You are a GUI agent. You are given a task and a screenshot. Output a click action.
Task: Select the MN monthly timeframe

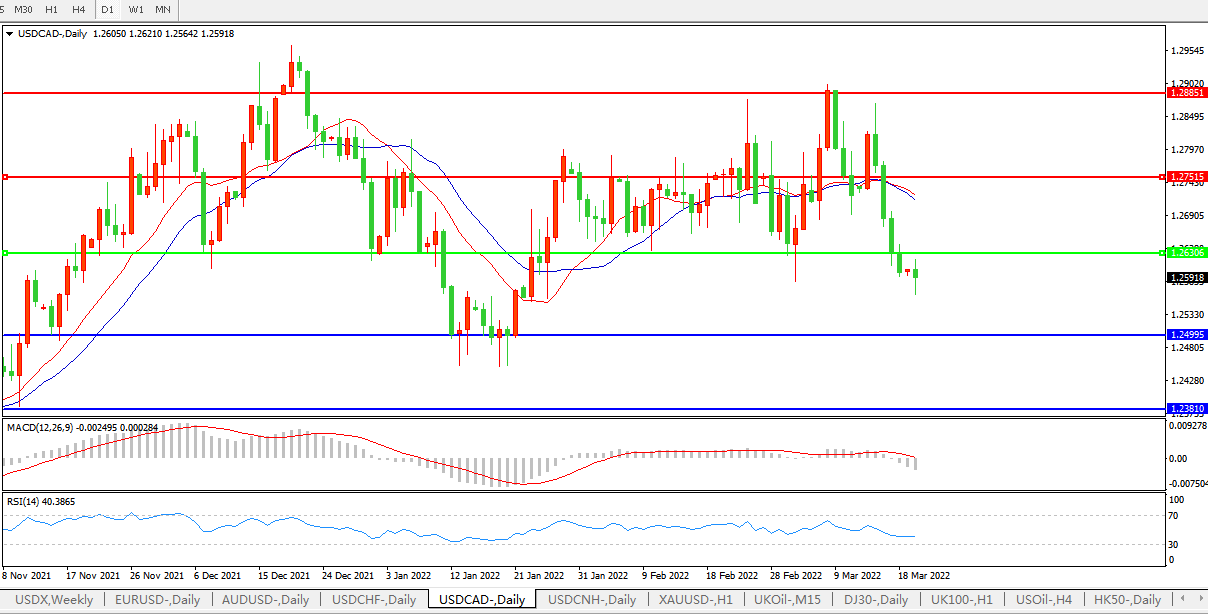163,9
